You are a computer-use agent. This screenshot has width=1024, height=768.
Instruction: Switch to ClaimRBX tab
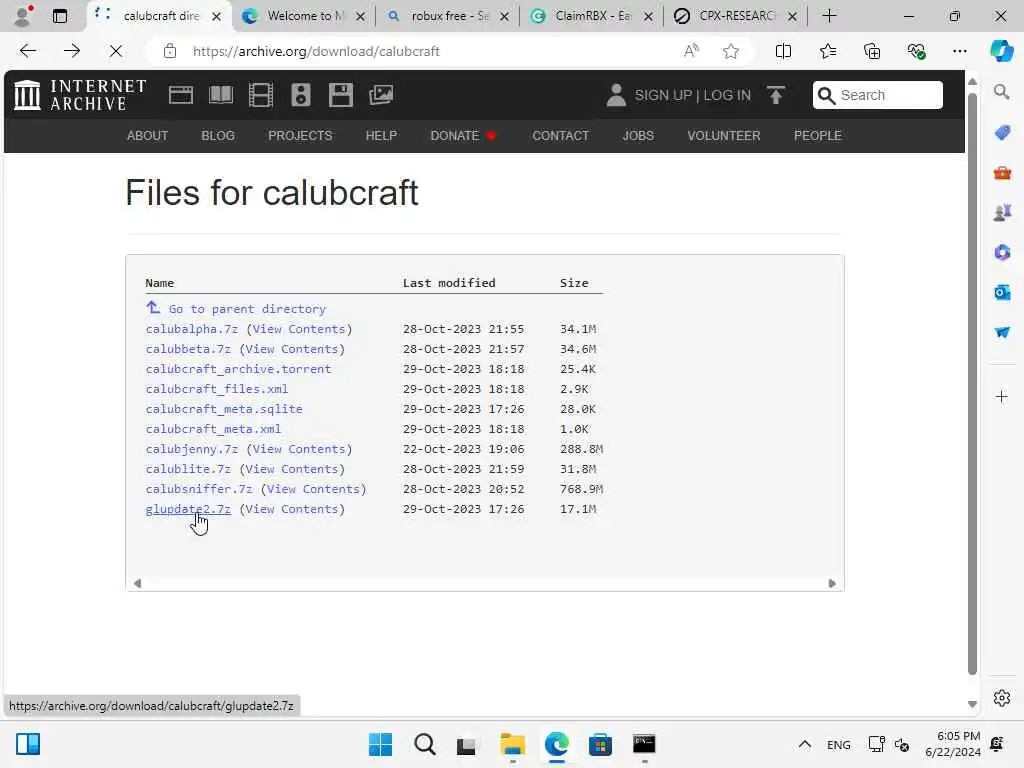(x=591, y=16)
